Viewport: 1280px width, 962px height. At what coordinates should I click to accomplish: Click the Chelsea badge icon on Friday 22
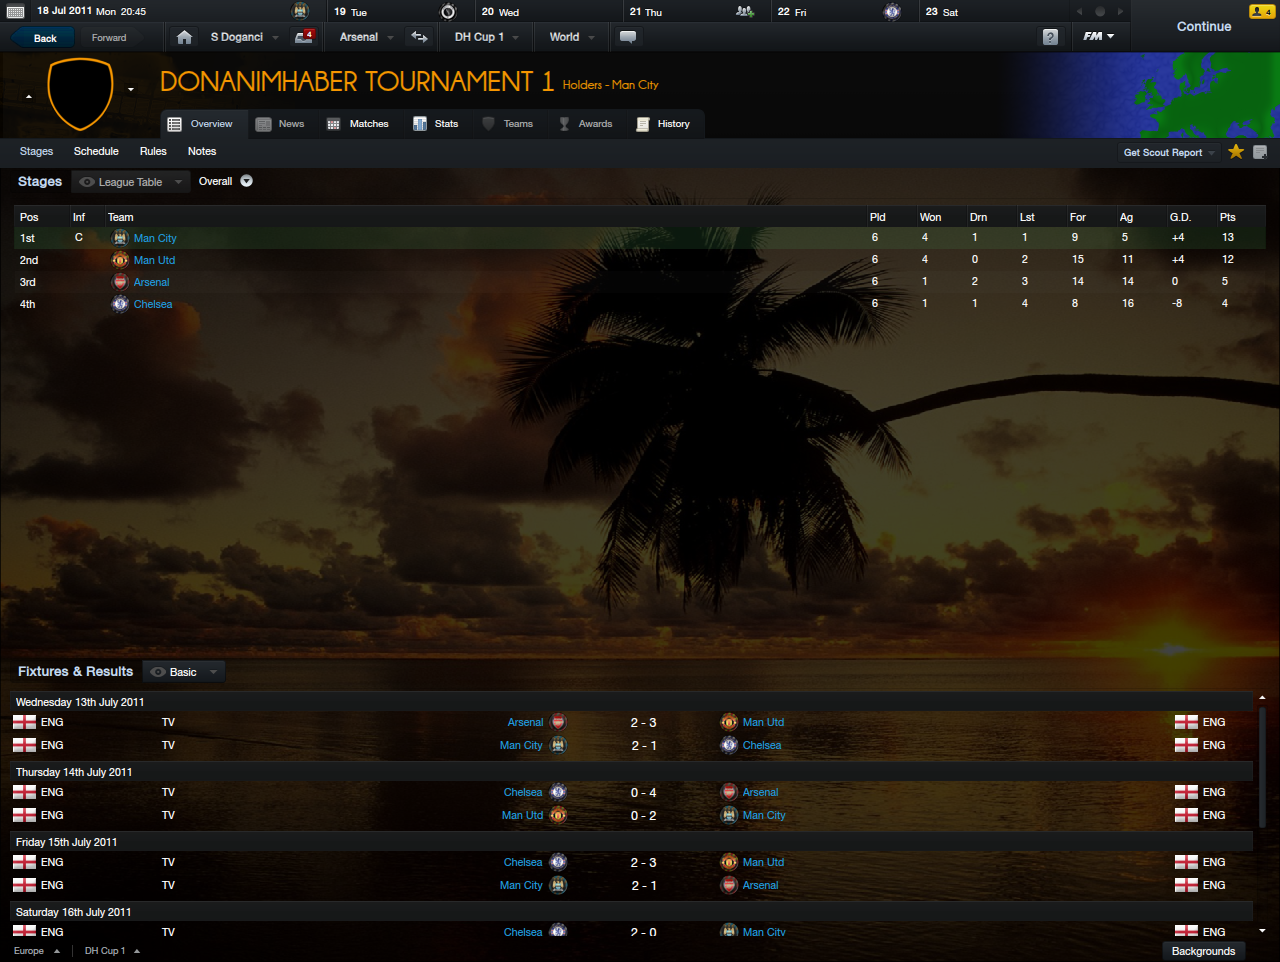pyautogui.click(x=892, y=12)
